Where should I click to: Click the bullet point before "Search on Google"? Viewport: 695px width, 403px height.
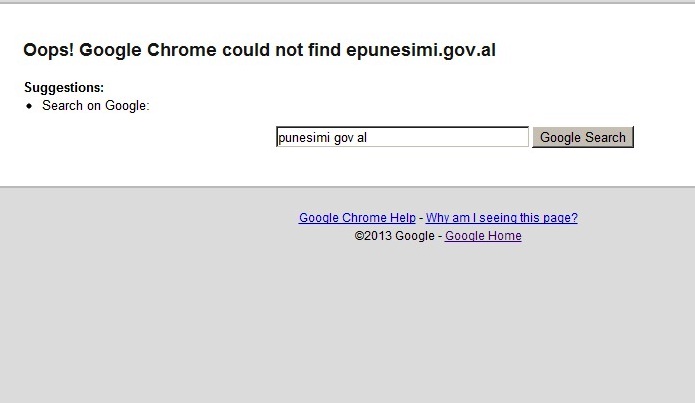(29, 106)
